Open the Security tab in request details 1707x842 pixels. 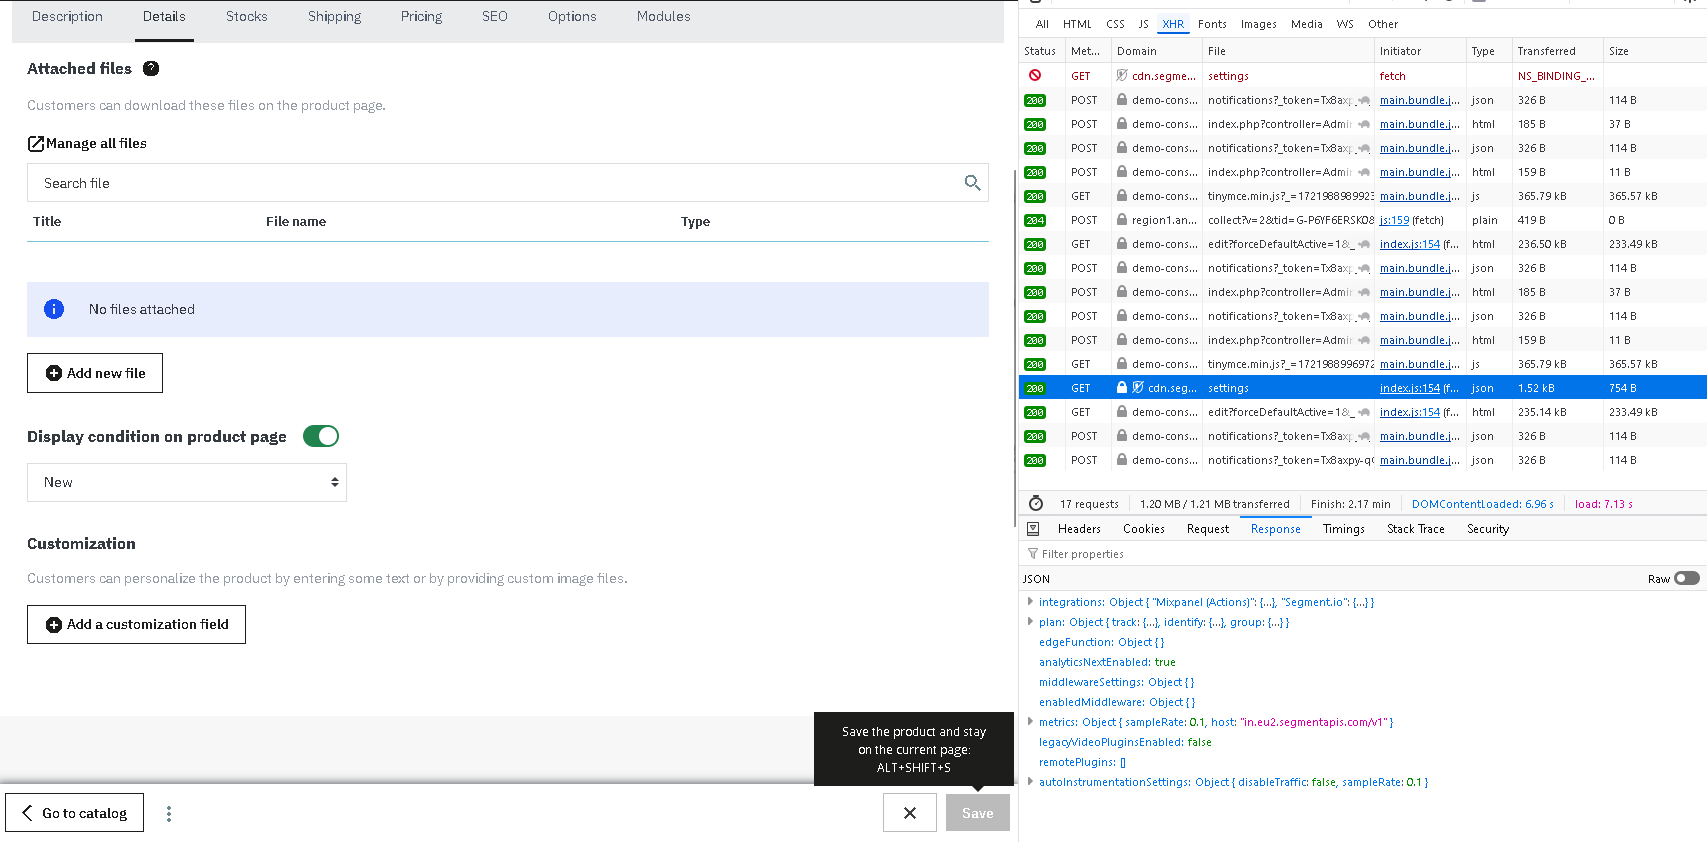[1488, 529]
